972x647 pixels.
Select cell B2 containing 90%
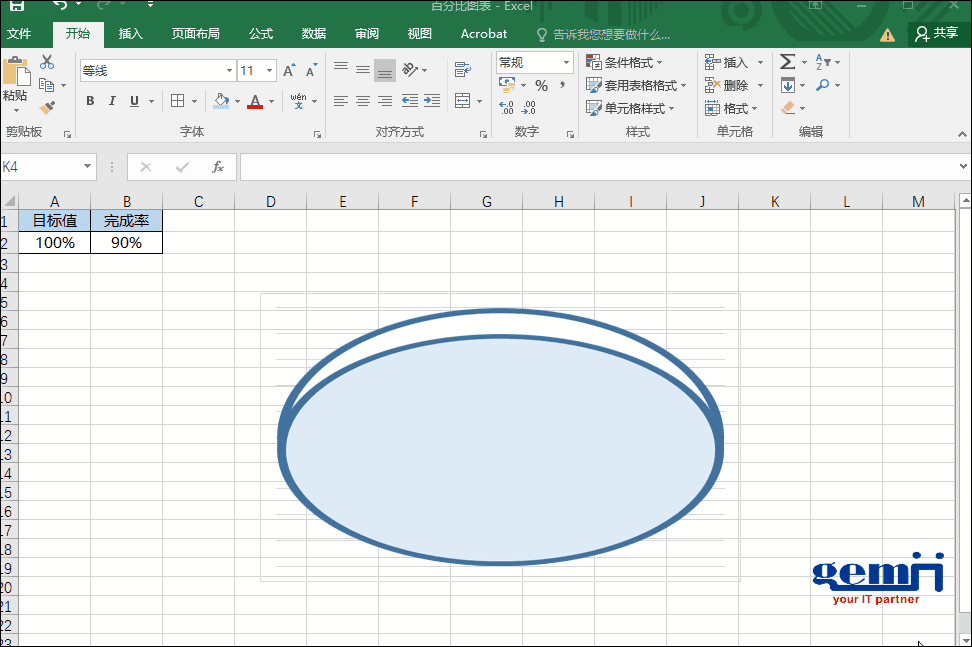pyautogui.click(x=126, y=243)
